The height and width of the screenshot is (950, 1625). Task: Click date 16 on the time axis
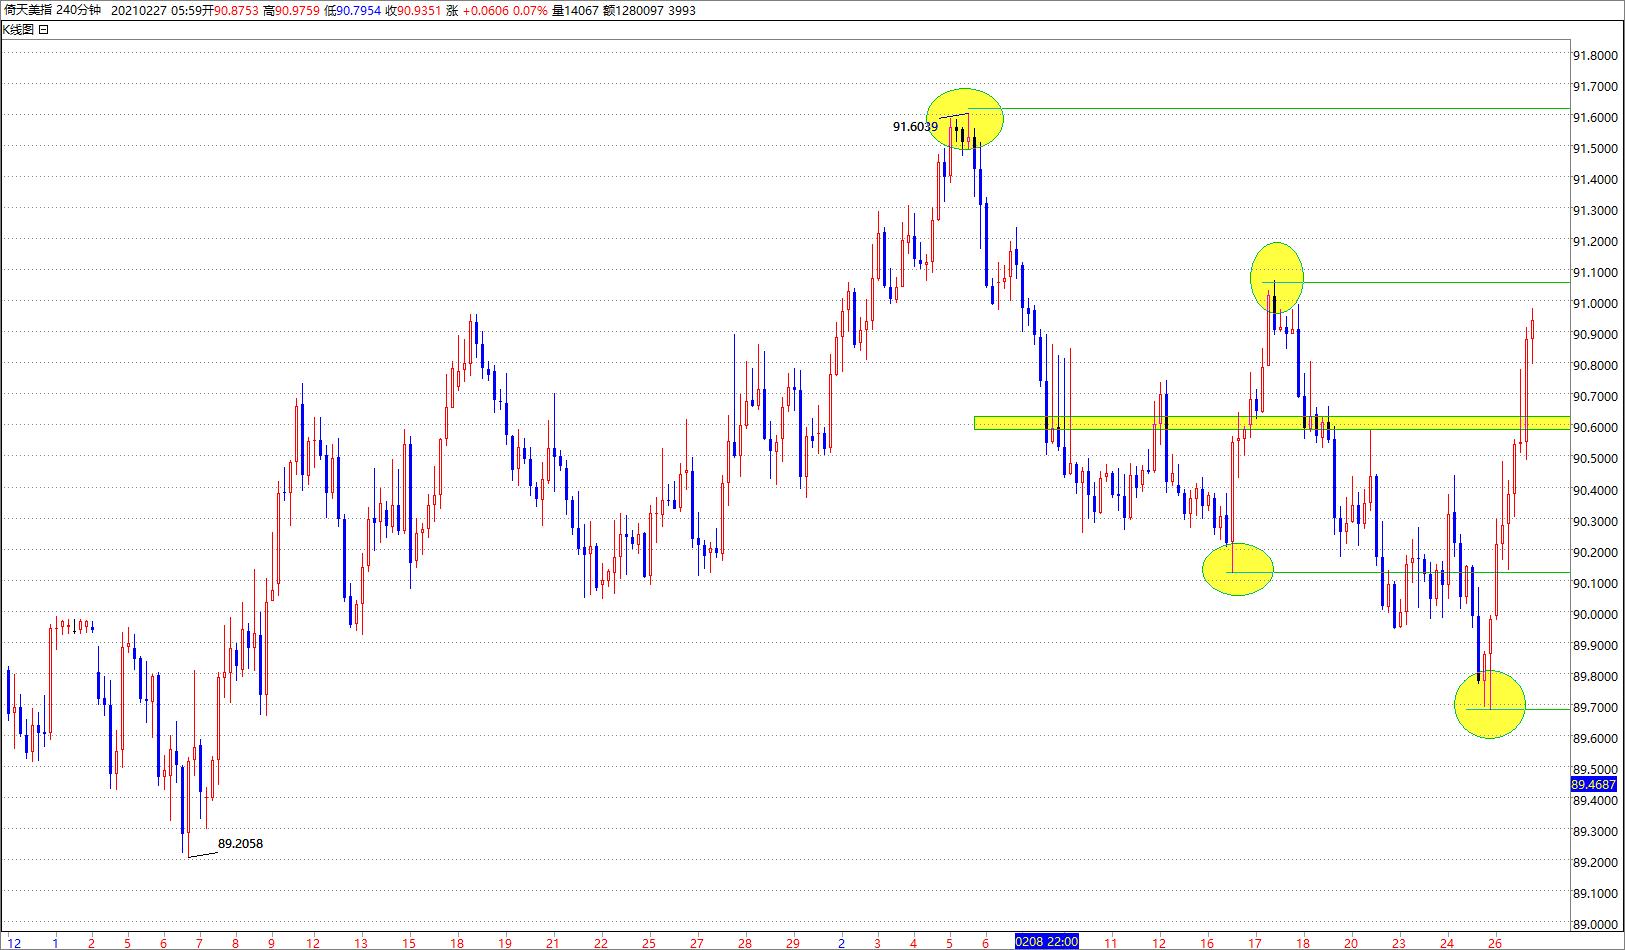tap(1207, 942)
